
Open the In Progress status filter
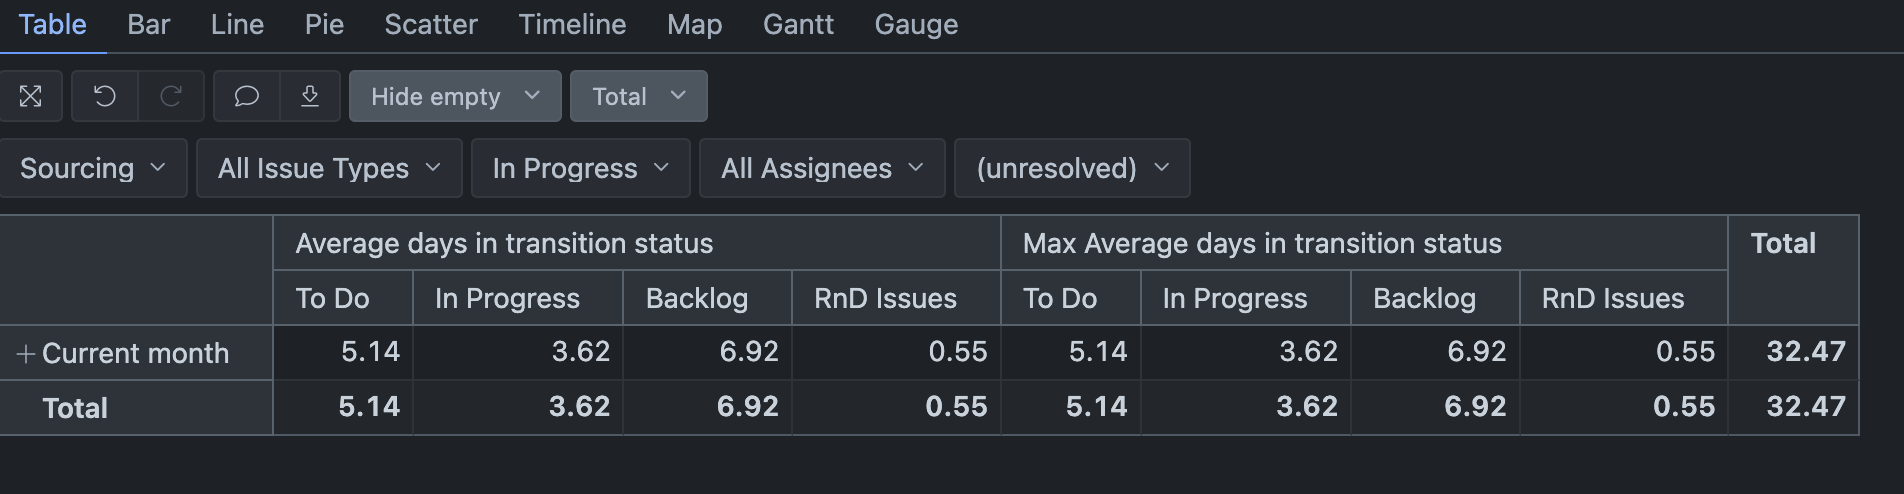tap(580, 168)
